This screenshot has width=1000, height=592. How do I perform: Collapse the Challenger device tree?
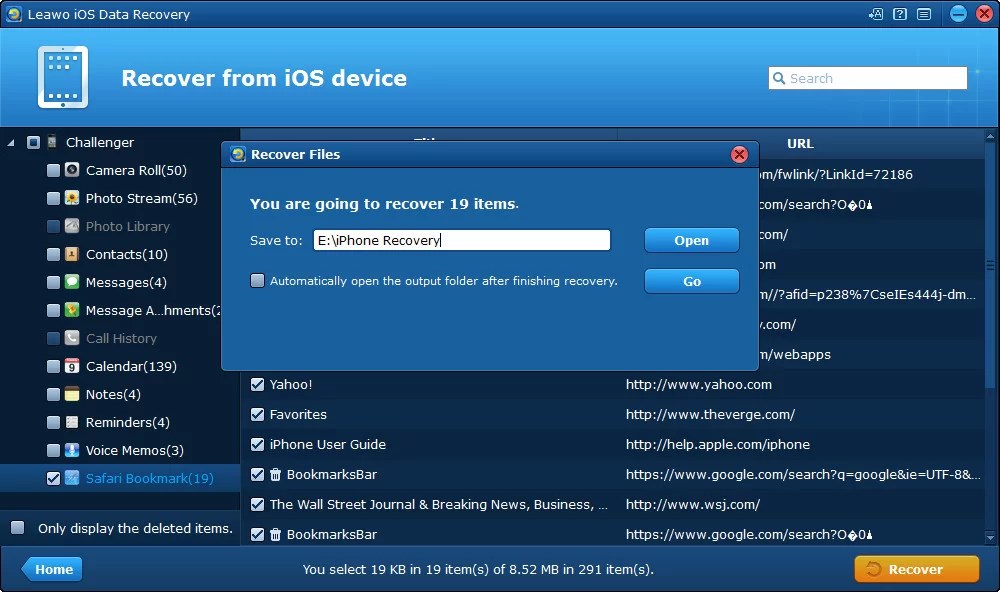click(11, 143)
